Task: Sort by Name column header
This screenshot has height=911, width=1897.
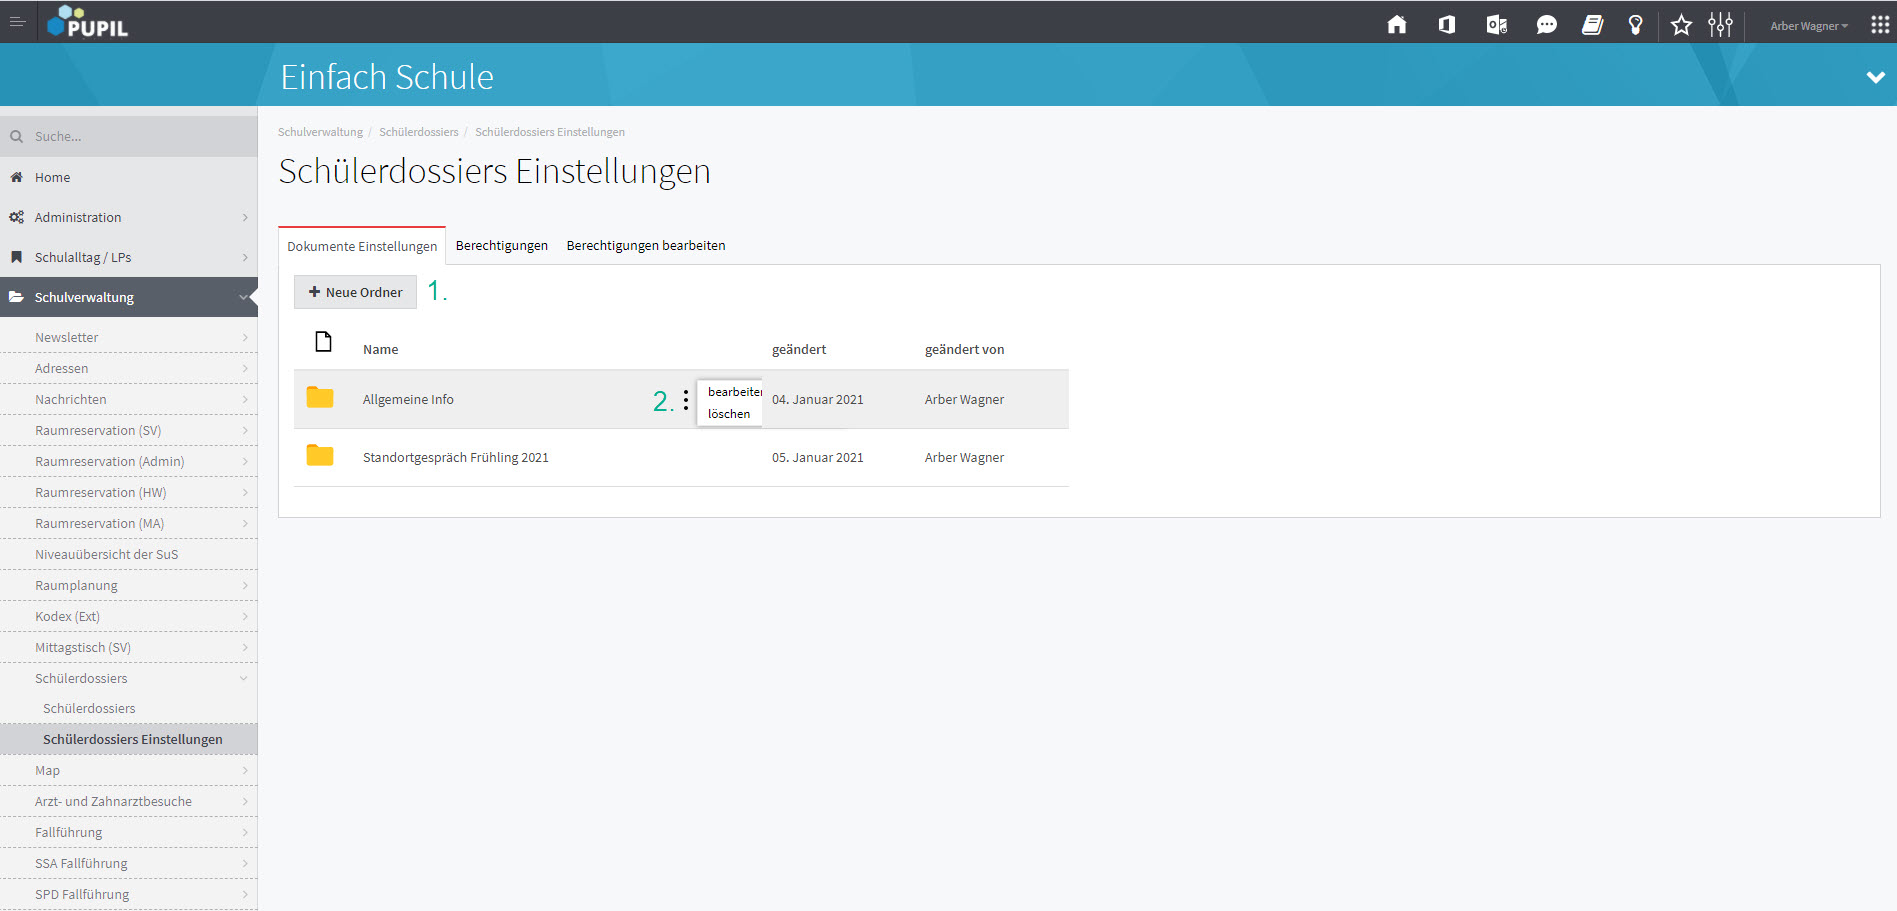Action: click(380, 349)
